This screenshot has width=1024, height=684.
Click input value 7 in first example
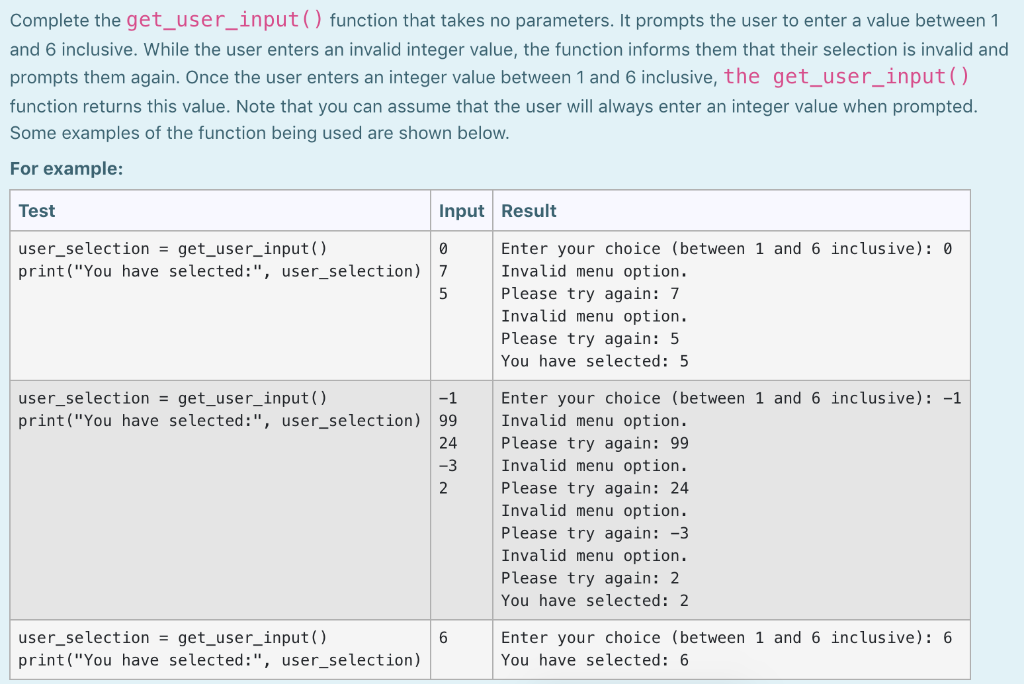click(x=441, y=271)
